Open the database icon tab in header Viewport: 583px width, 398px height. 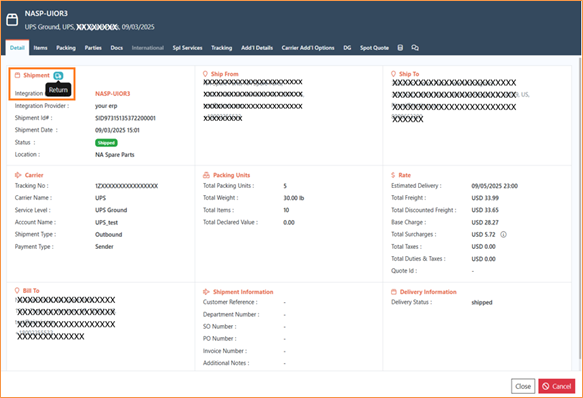click(x=400, y=48)
